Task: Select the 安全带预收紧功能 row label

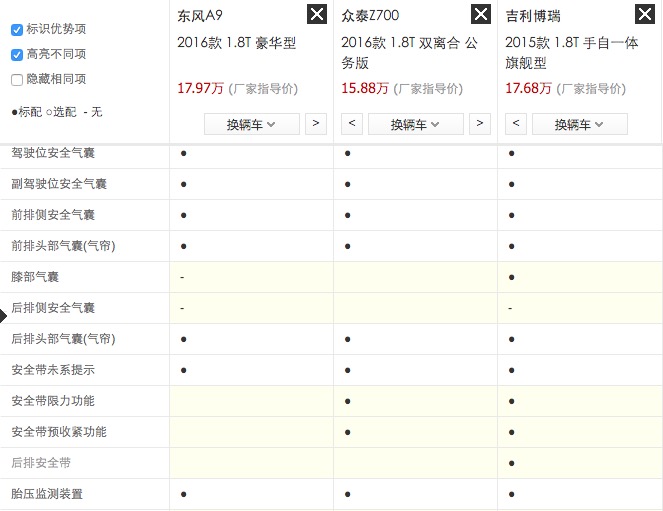Action: 59,432
